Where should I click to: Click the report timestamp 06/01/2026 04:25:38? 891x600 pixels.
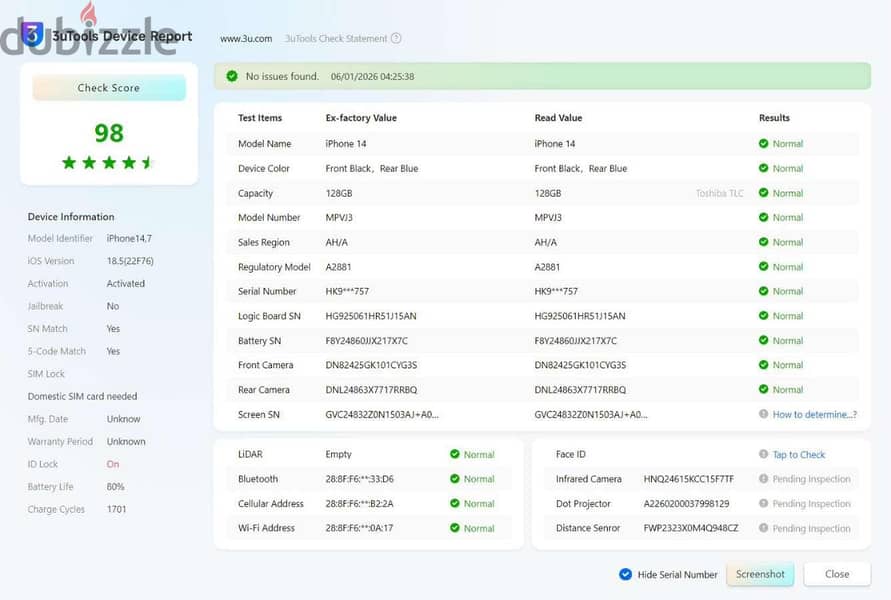[x=372, y=76]
